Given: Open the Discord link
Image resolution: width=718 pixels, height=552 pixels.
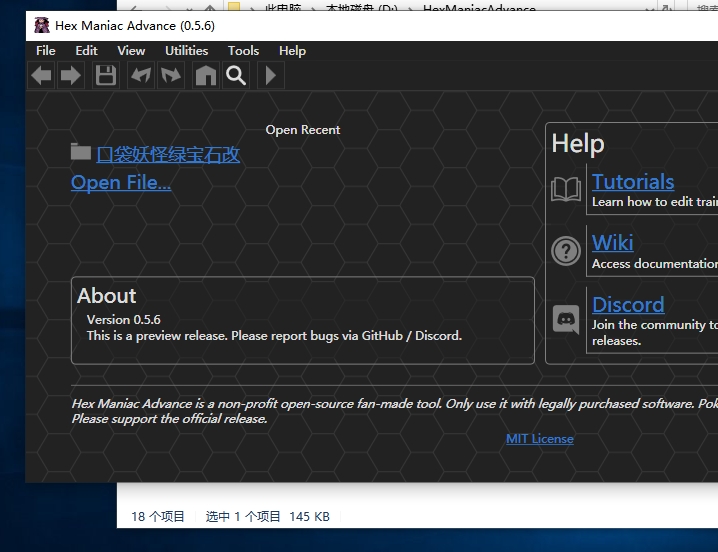Looking at the screenshot, I should click(628, 305).
